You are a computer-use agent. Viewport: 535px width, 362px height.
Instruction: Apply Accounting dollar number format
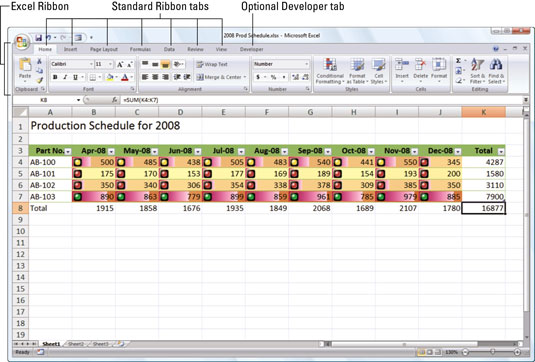pos(258,77)
